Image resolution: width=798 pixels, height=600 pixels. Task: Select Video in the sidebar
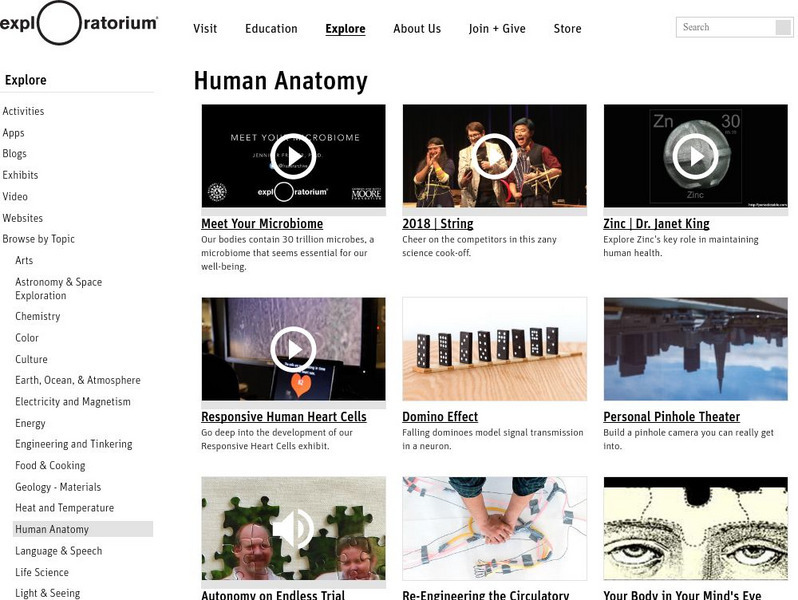tap(15, 196)
